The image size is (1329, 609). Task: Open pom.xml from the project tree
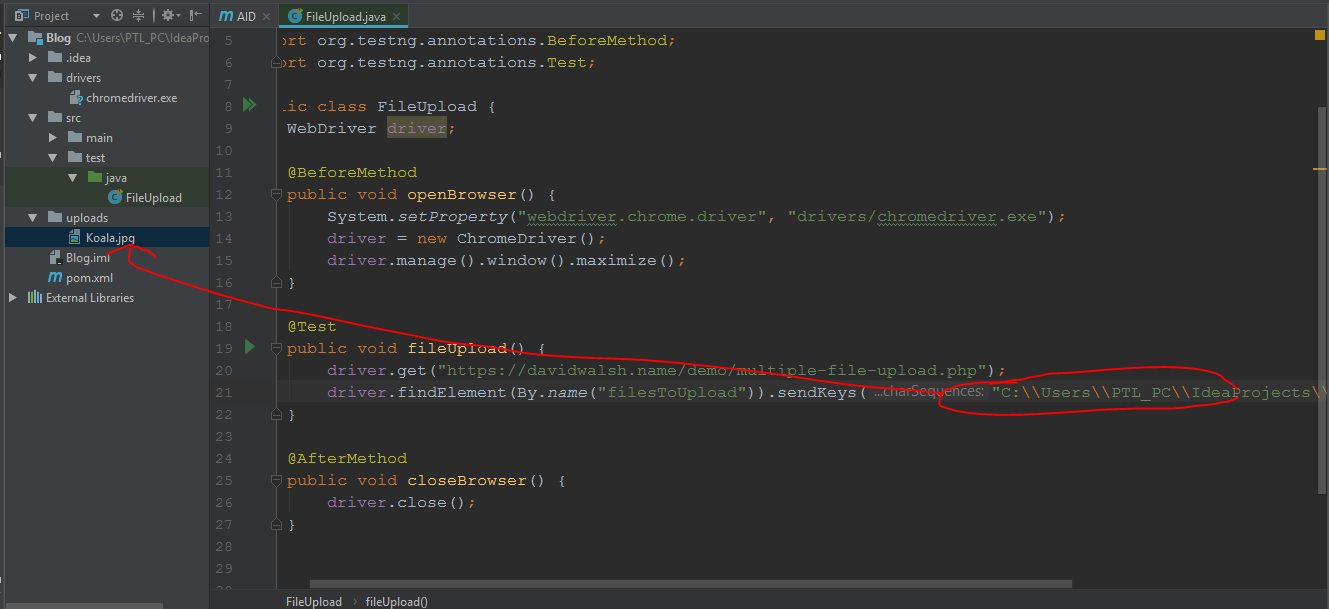pyautogui.click(x=89, y=277)
